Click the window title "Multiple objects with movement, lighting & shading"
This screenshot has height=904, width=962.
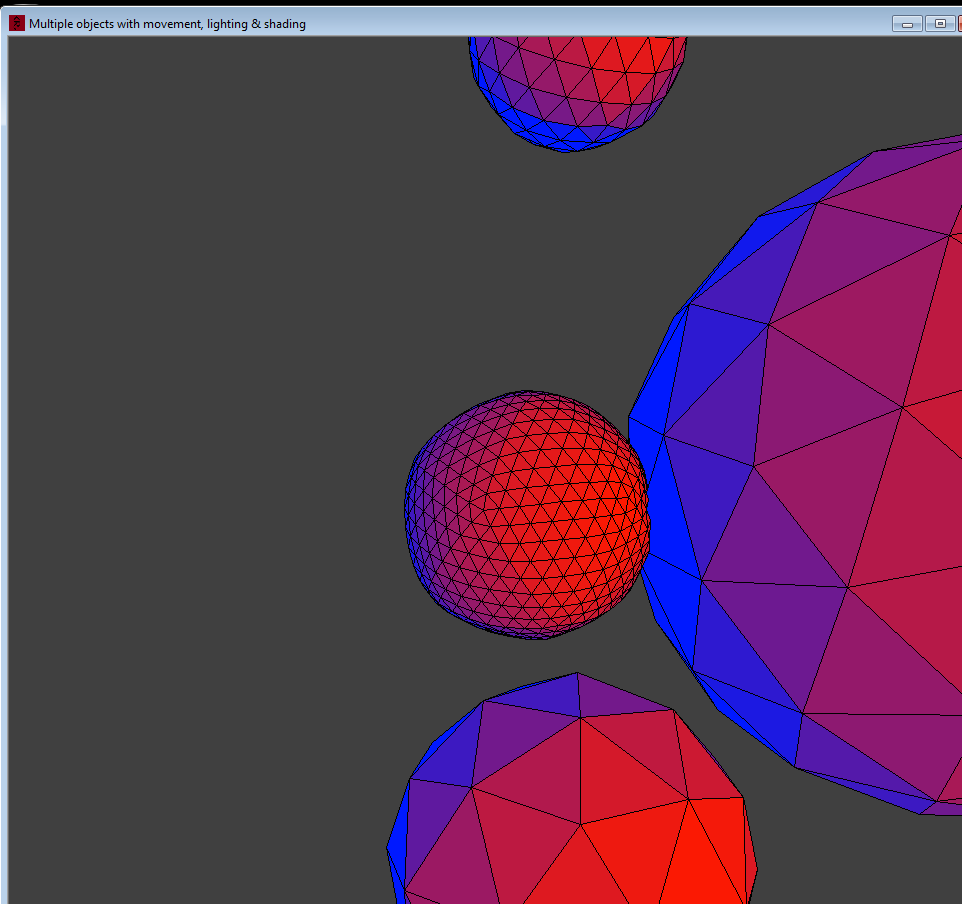[x=167, y=24]
